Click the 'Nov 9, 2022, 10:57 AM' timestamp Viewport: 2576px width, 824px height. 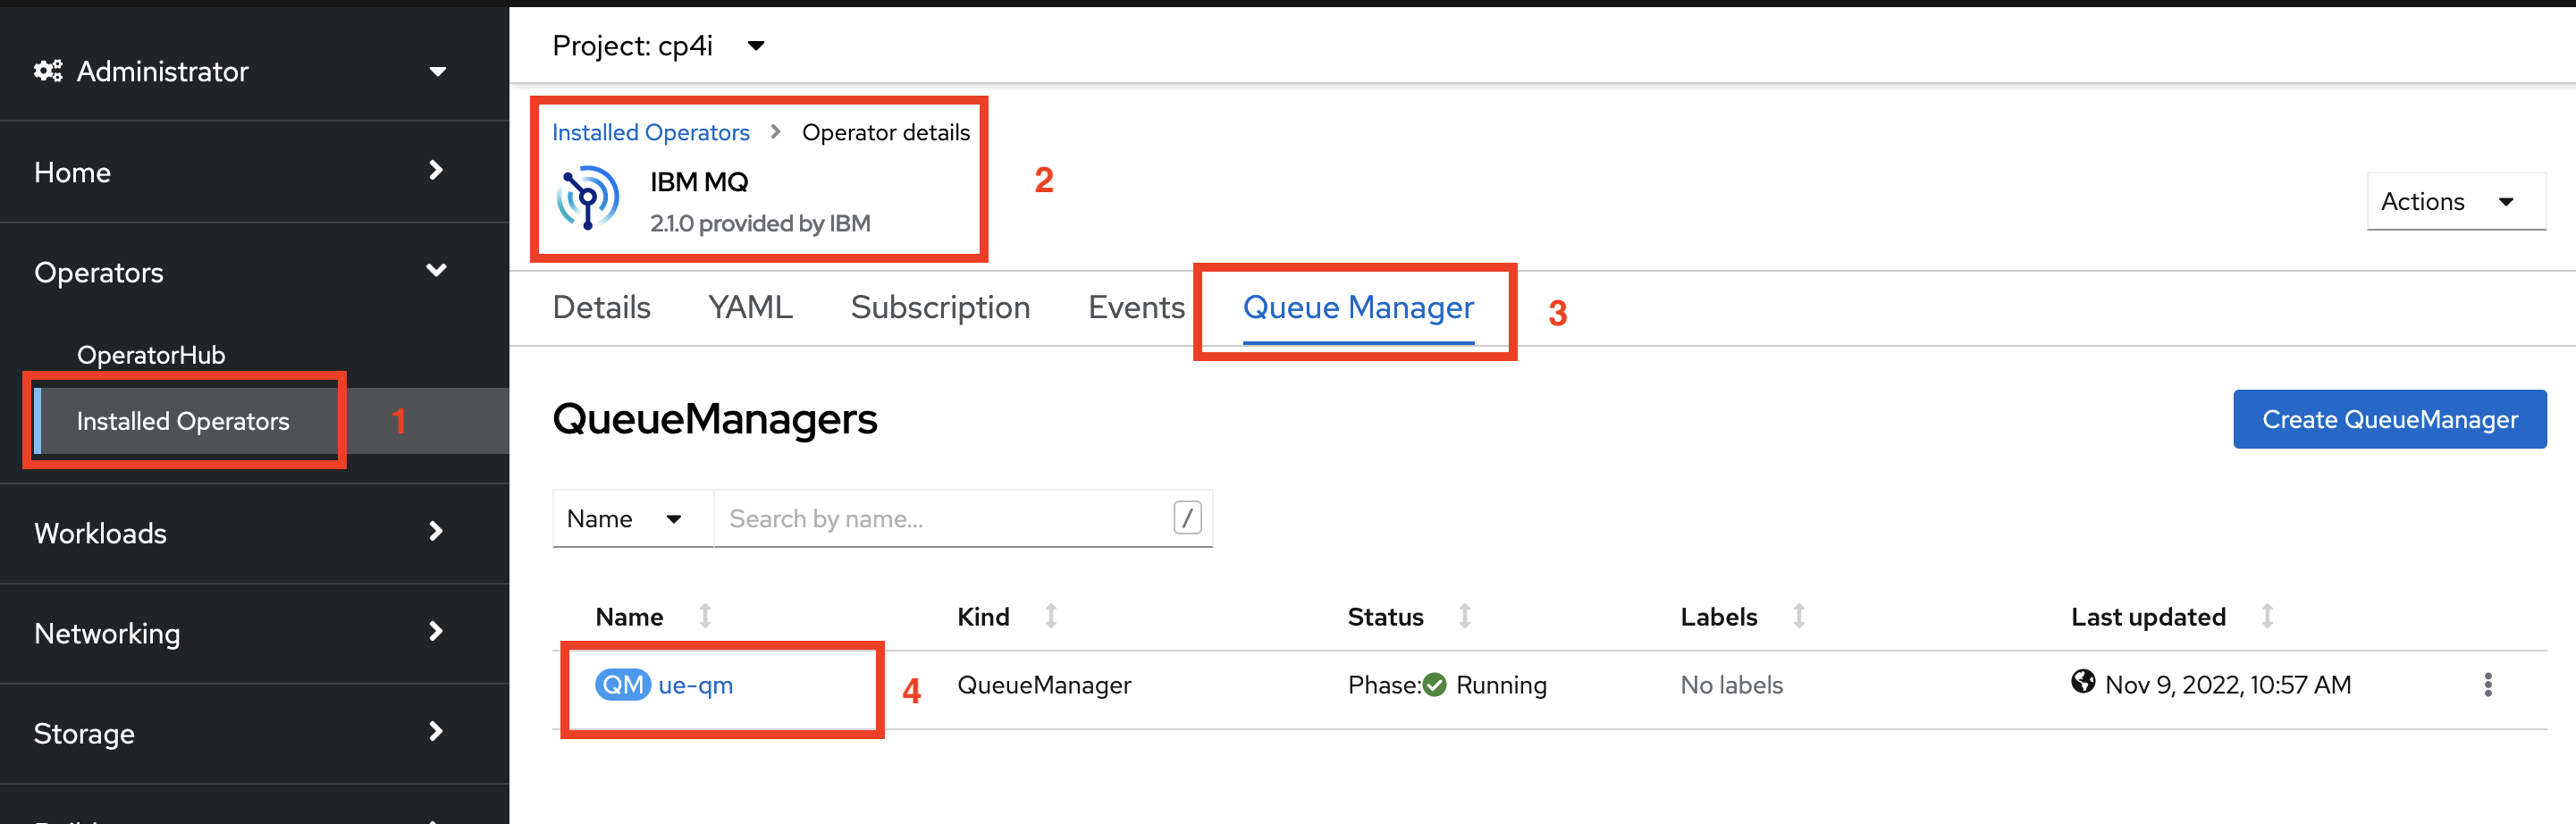click(x=2228, y=685)
